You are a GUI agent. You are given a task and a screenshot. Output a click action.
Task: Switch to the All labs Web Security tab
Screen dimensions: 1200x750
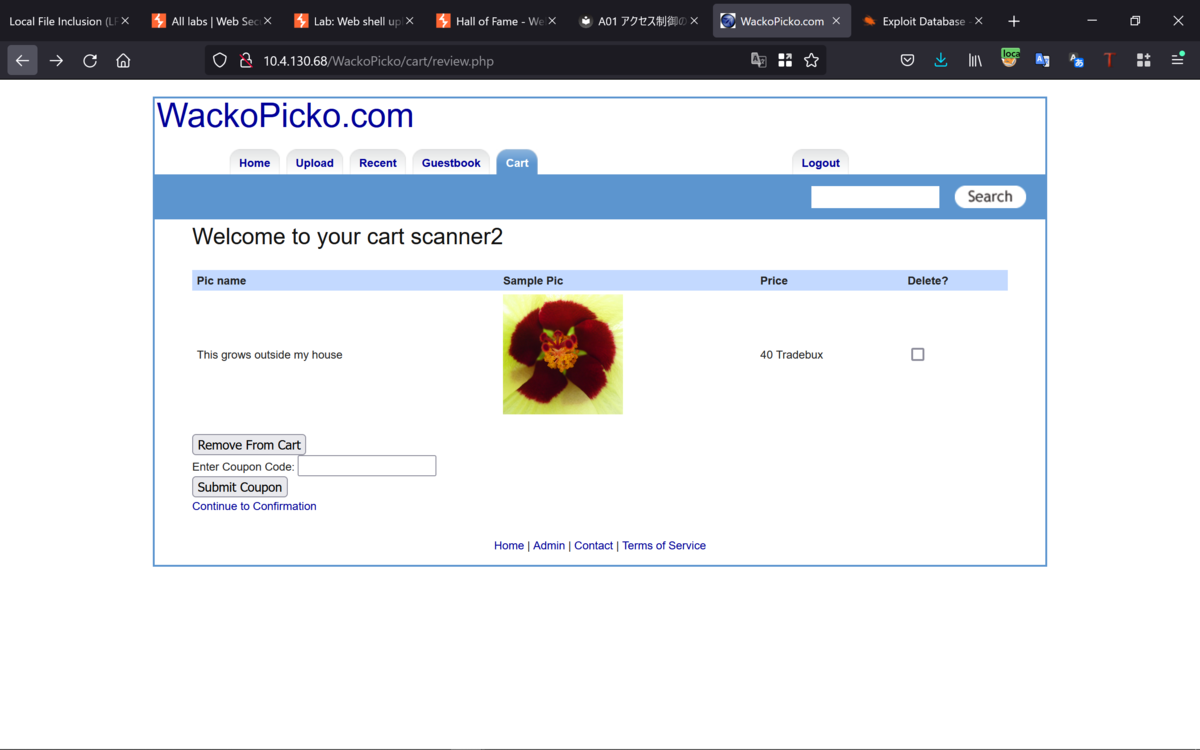tap(204, 21)
